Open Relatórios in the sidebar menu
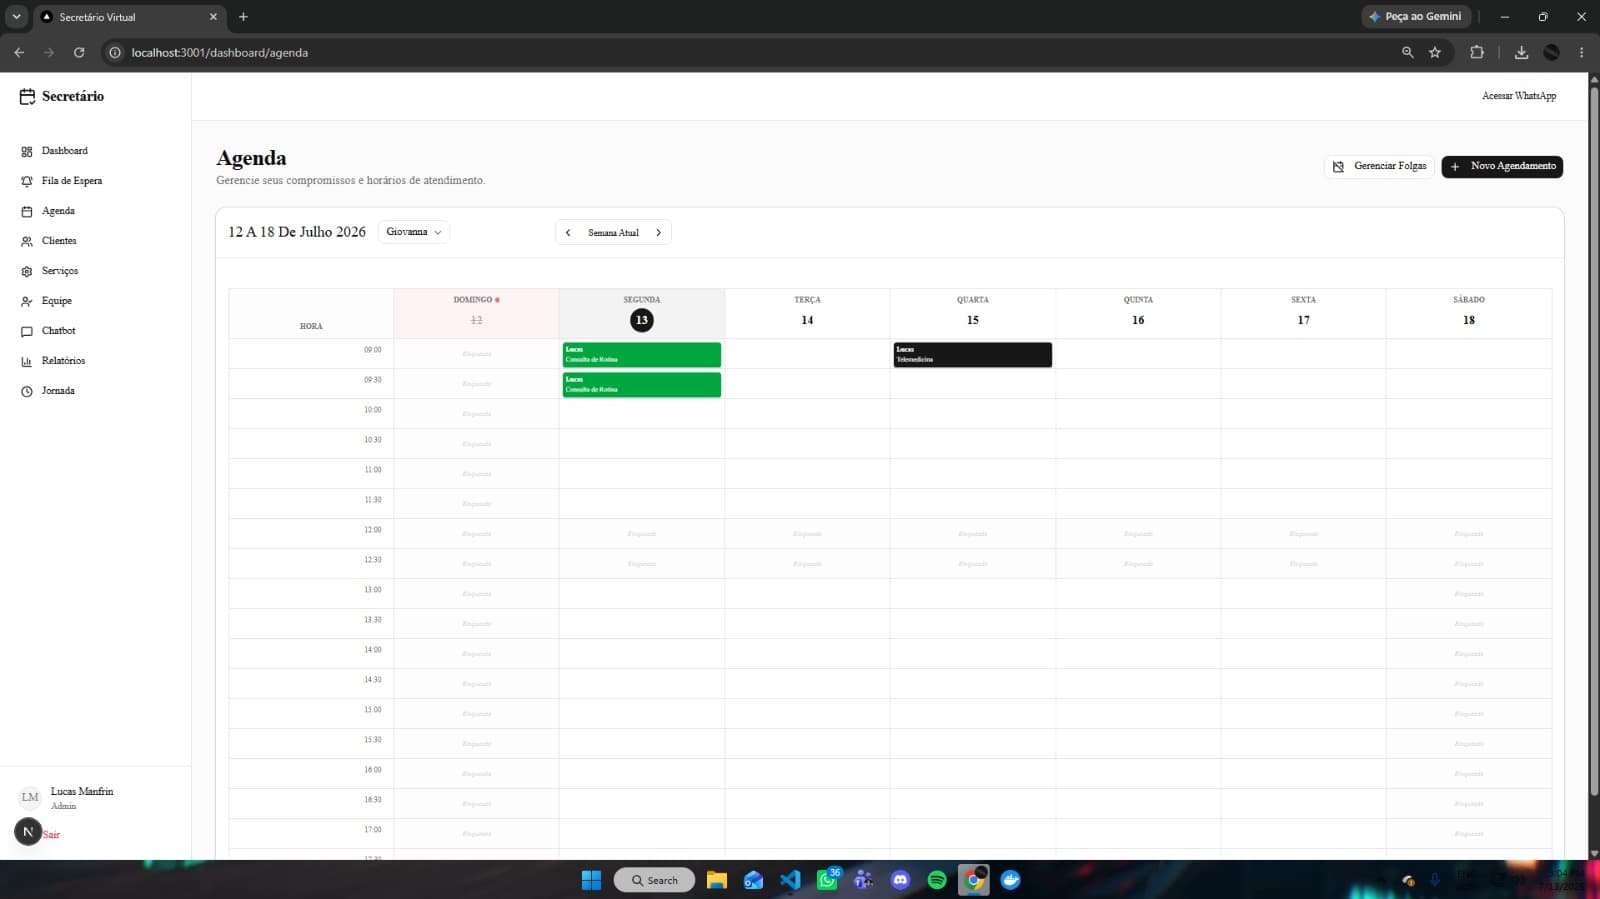This screenshot has width=1600, height=899. click(x=63, y=361)
